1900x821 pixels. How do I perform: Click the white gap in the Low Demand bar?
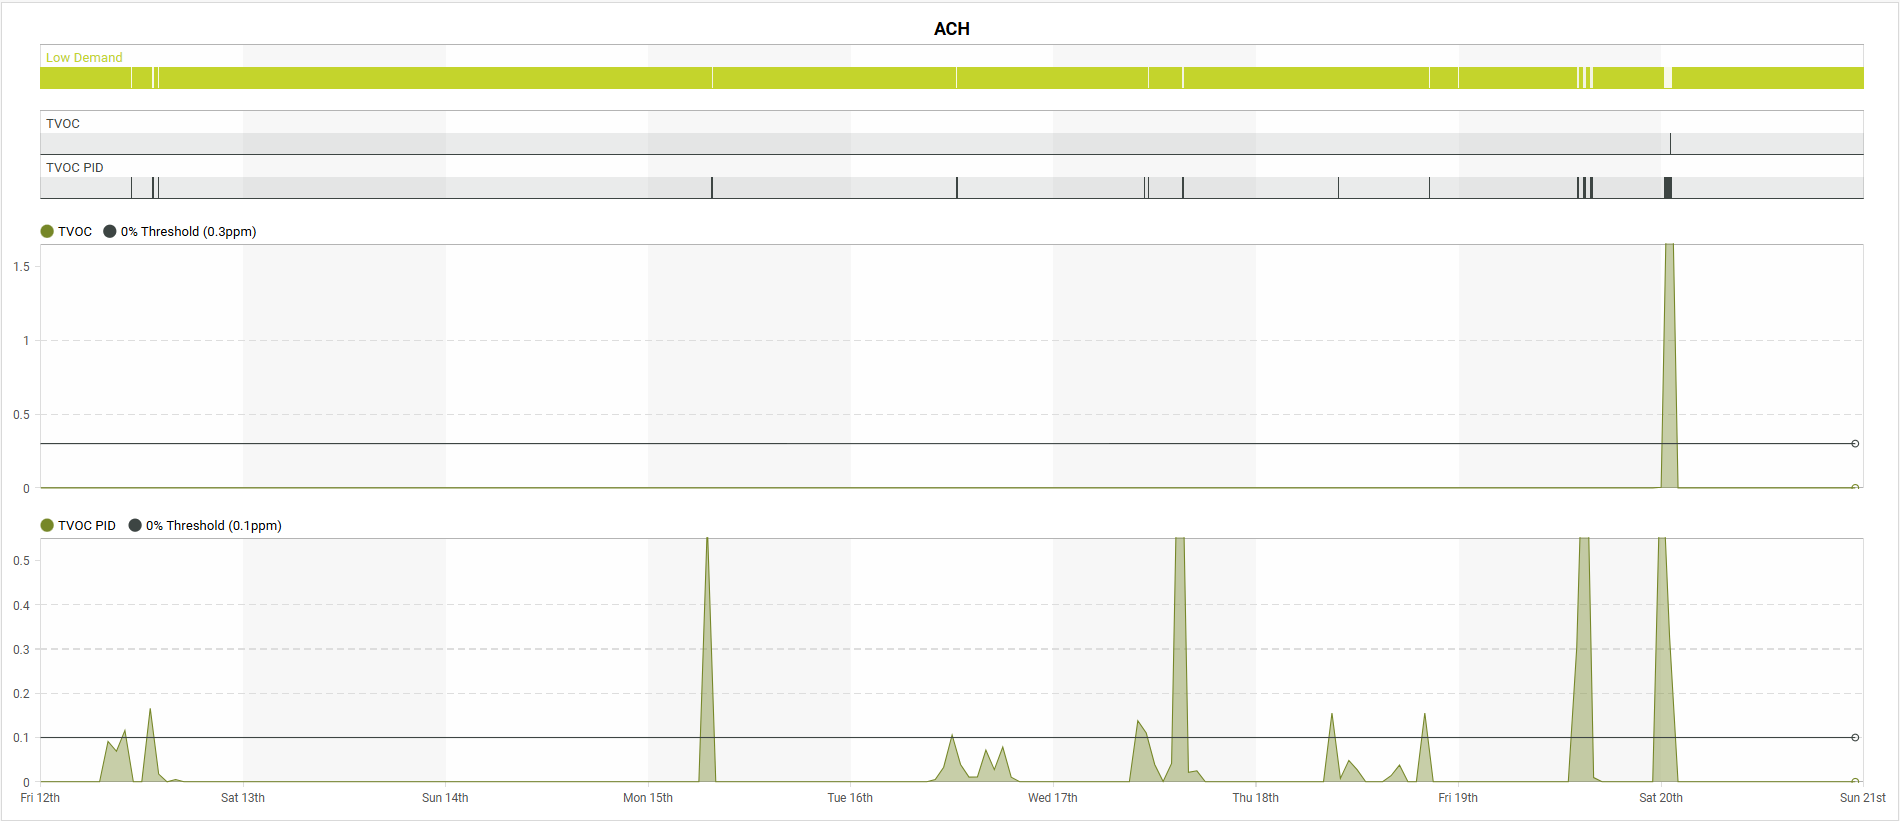click(x=1668, y=78)
